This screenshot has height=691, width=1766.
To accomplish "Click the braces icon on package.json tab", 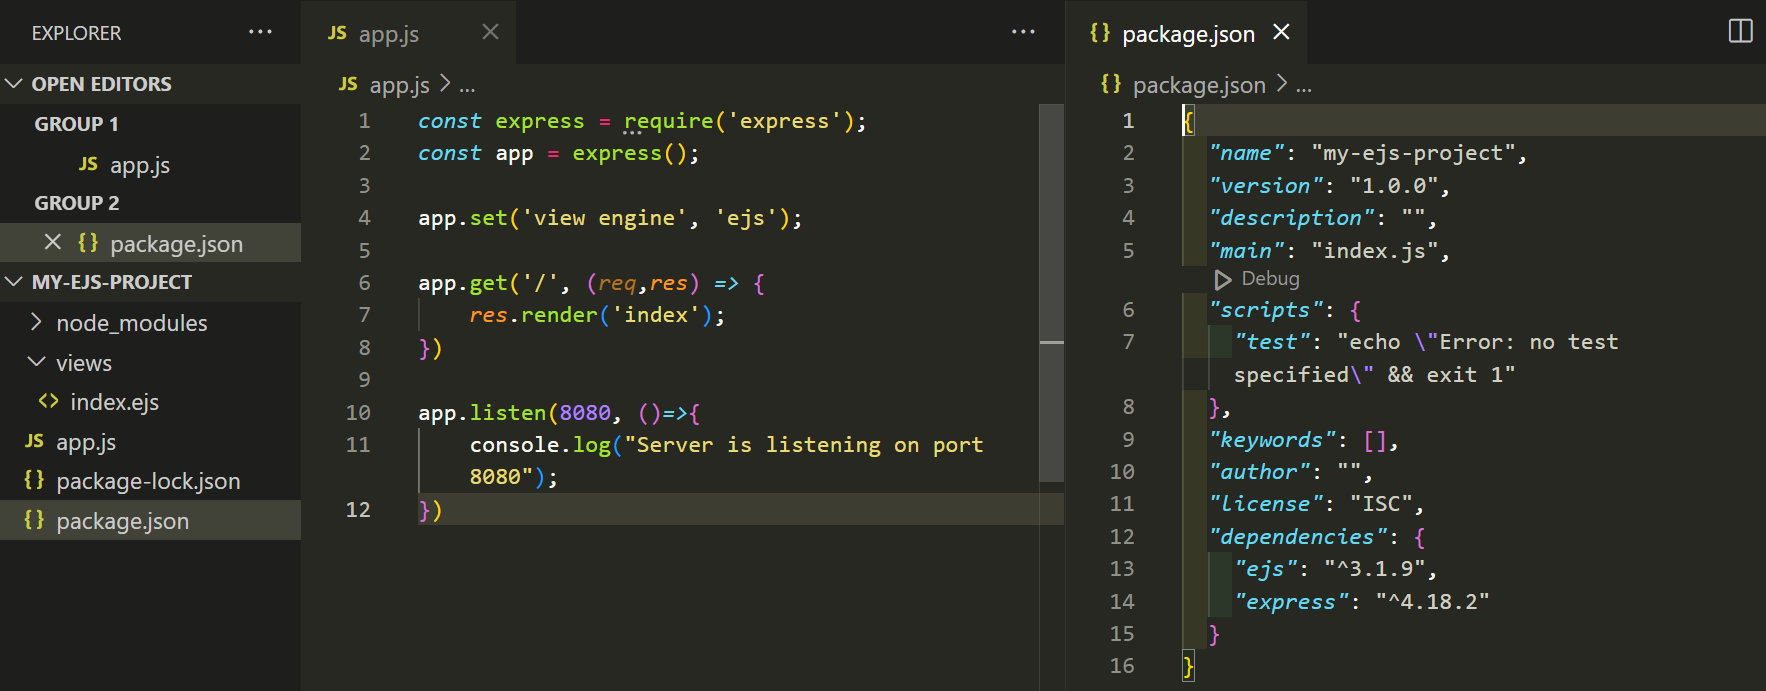I will 1100,33.
